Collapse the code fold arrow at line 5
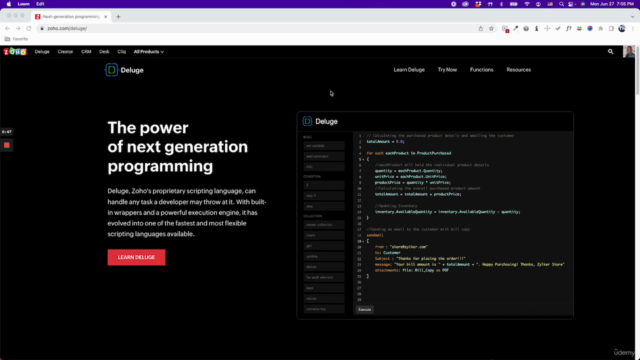 (x=363, y=160)
